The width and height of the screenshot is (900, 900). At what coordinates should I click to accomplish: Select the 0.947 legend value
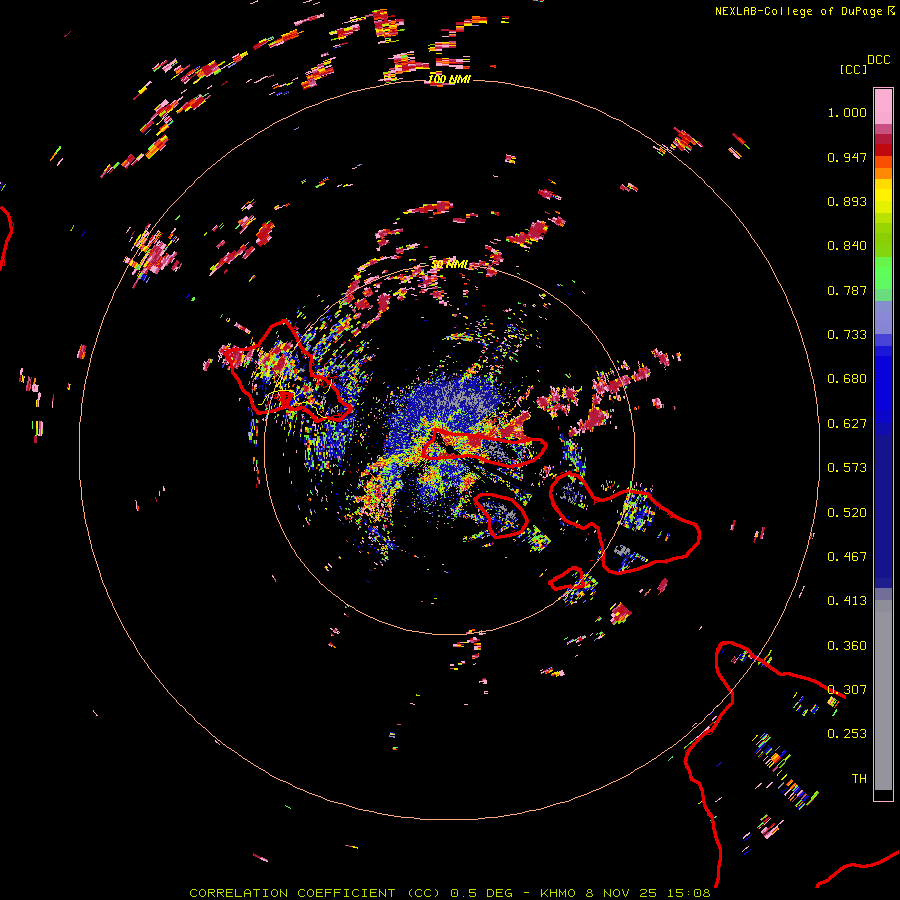[x=847, y=157]
